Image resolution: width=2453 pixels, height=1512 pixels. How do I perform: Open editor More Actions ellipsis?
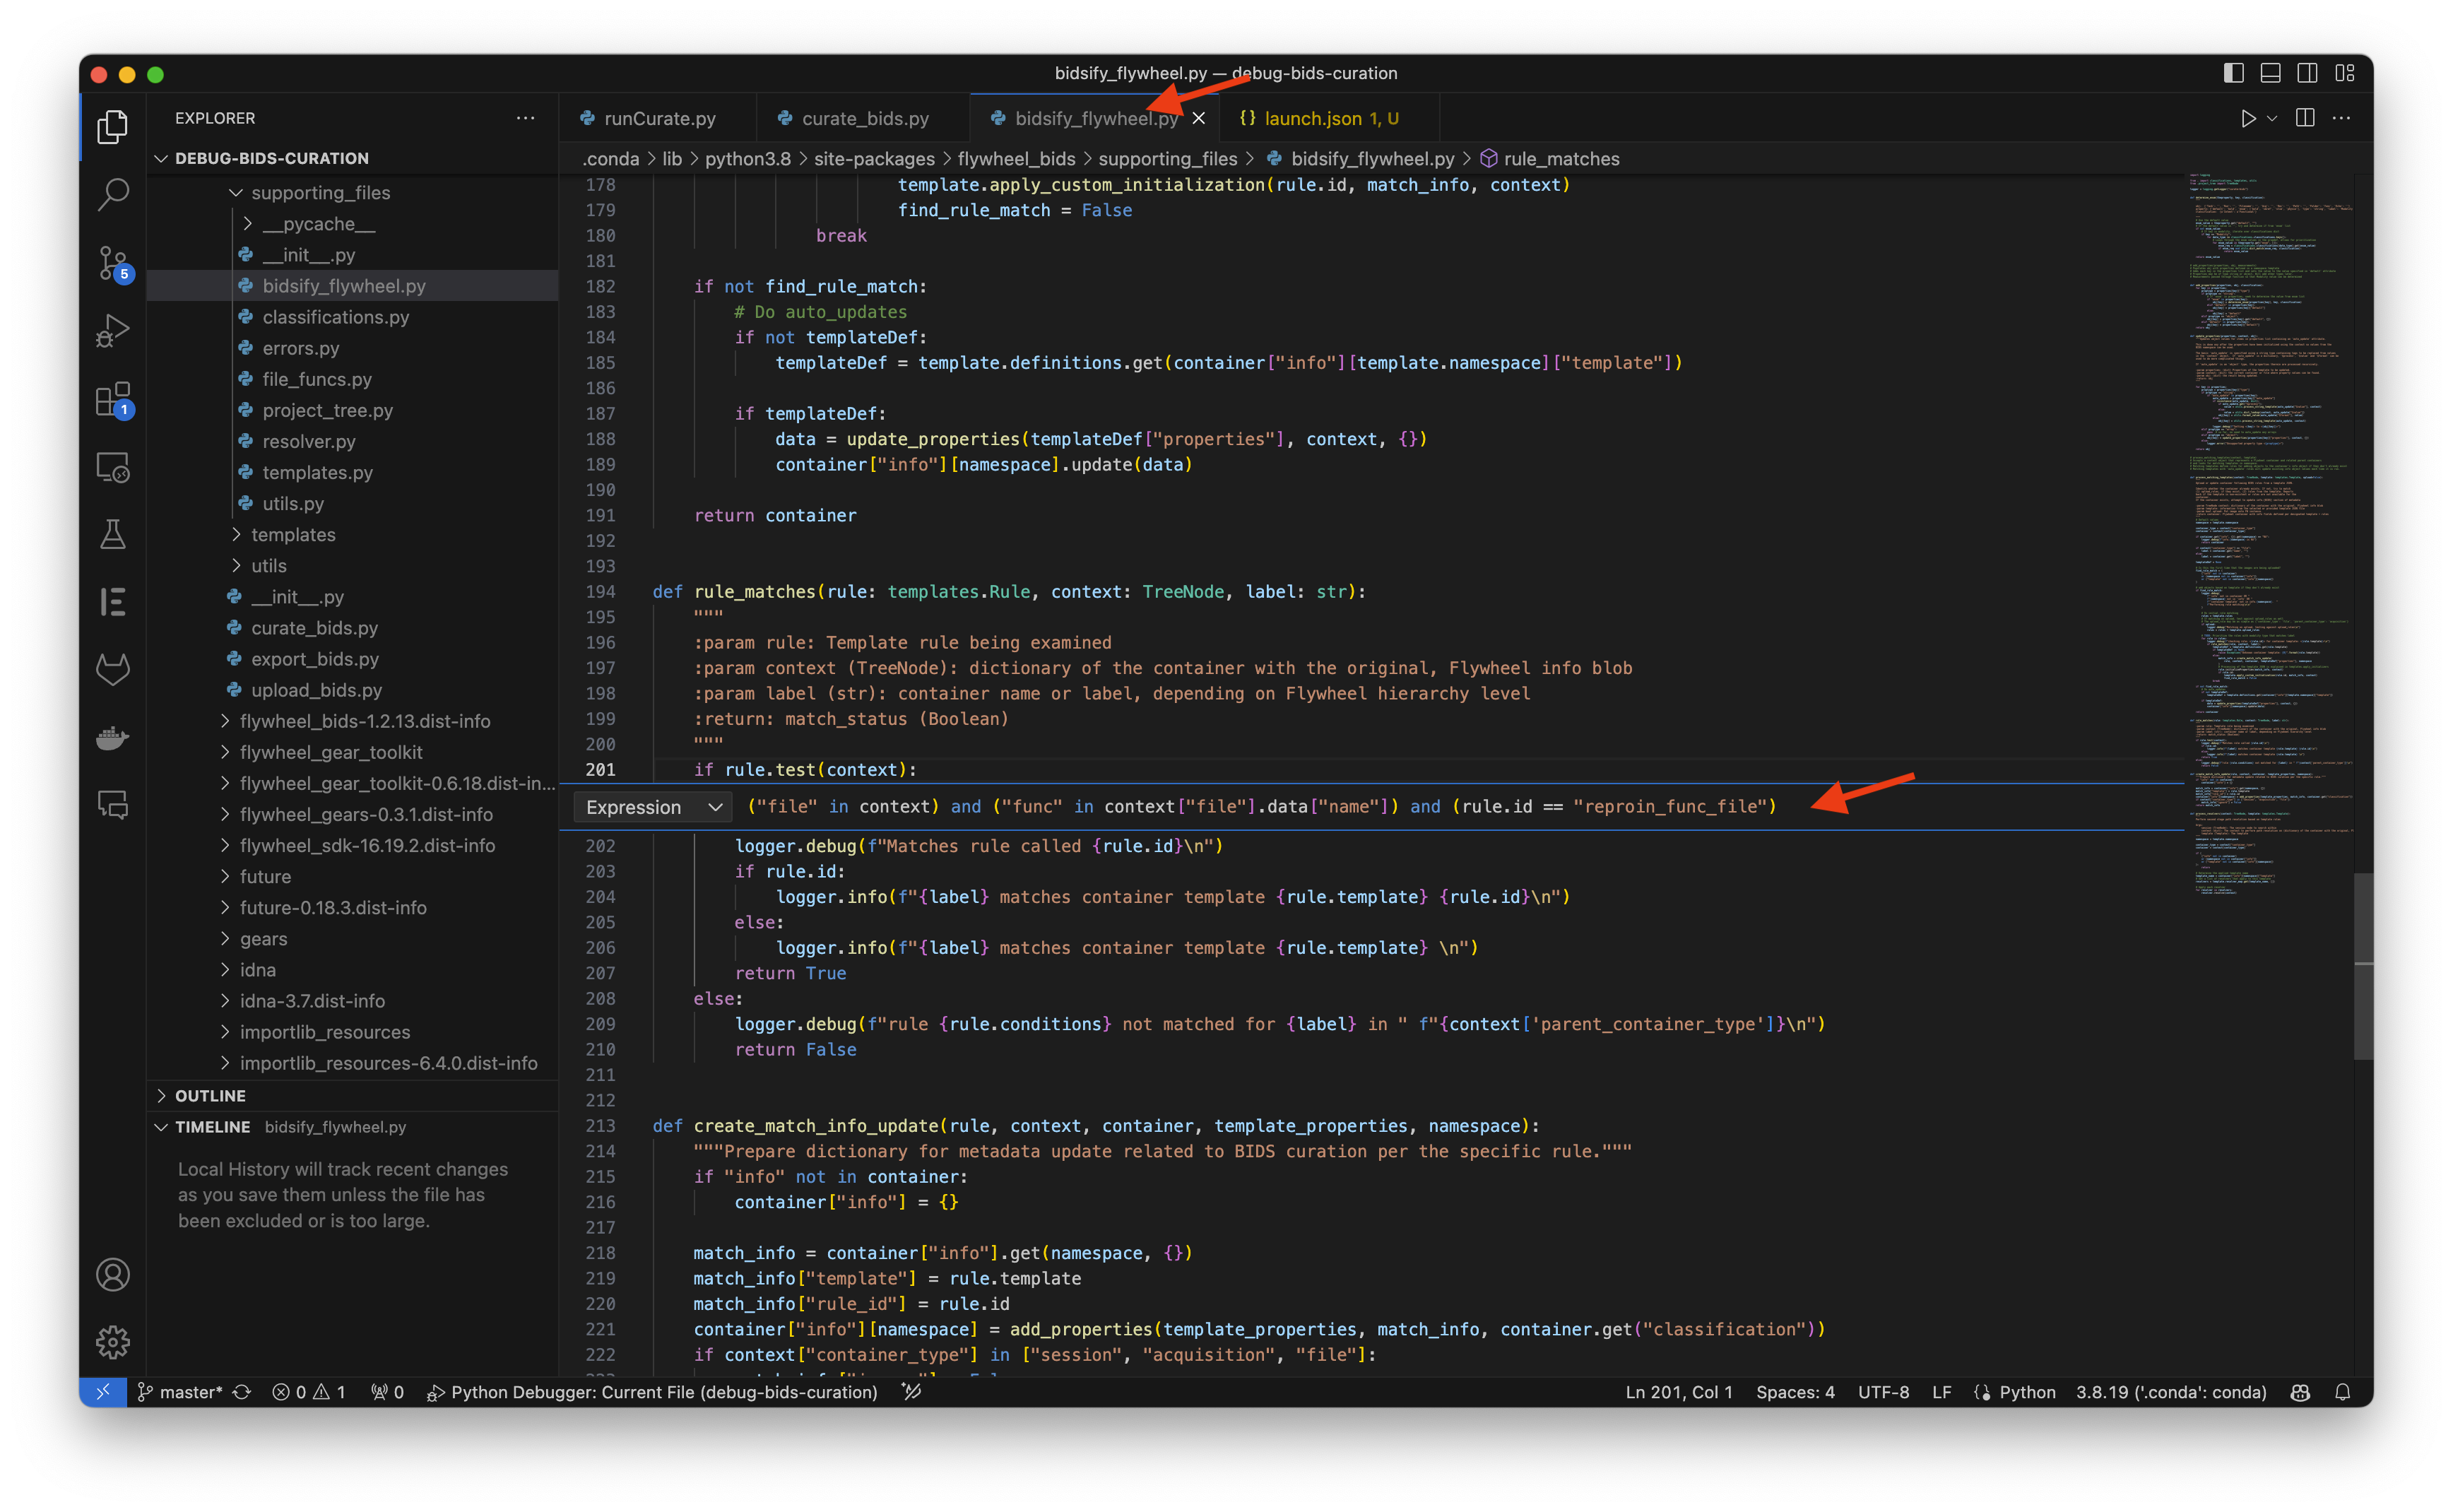(x=2341, y=118)
